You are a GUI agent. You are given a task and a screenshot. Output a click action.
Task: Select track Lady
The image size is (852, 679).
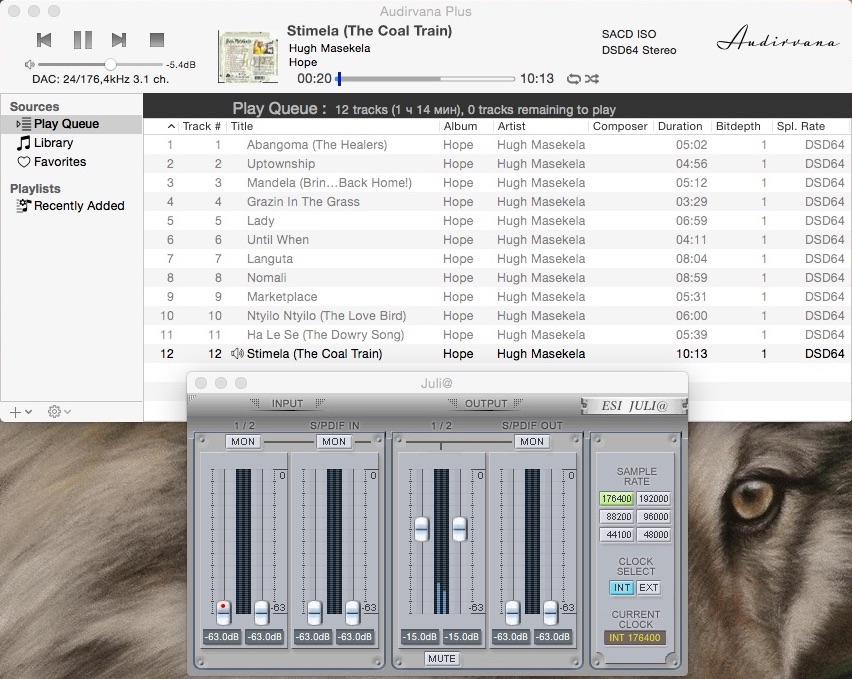(x=497, y=221)
